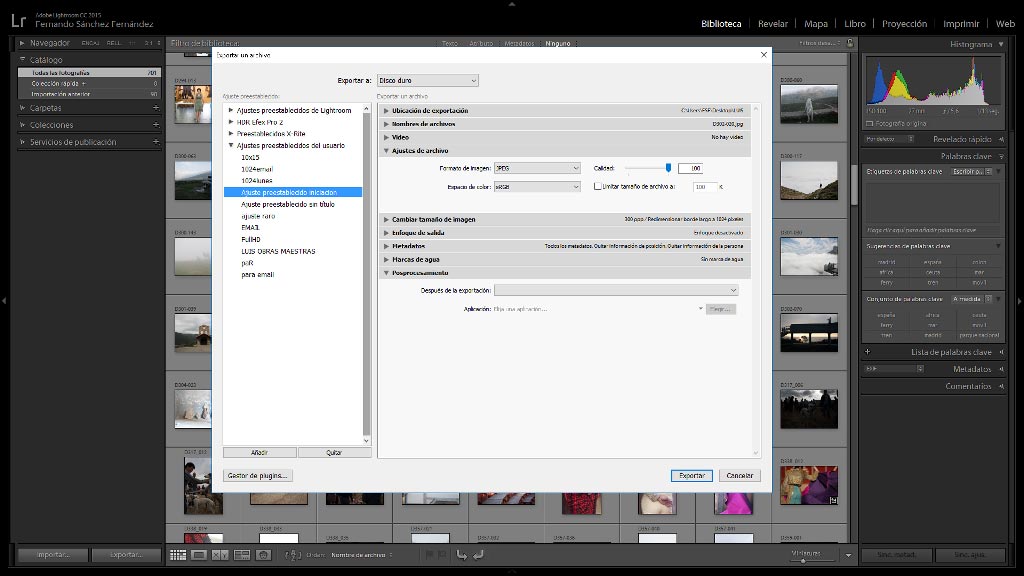Image resolution: width=1024 pixels, height=576 pixels.
Task: Open Formato de imagen JPEG dropdown
Action: click(537, 168)
